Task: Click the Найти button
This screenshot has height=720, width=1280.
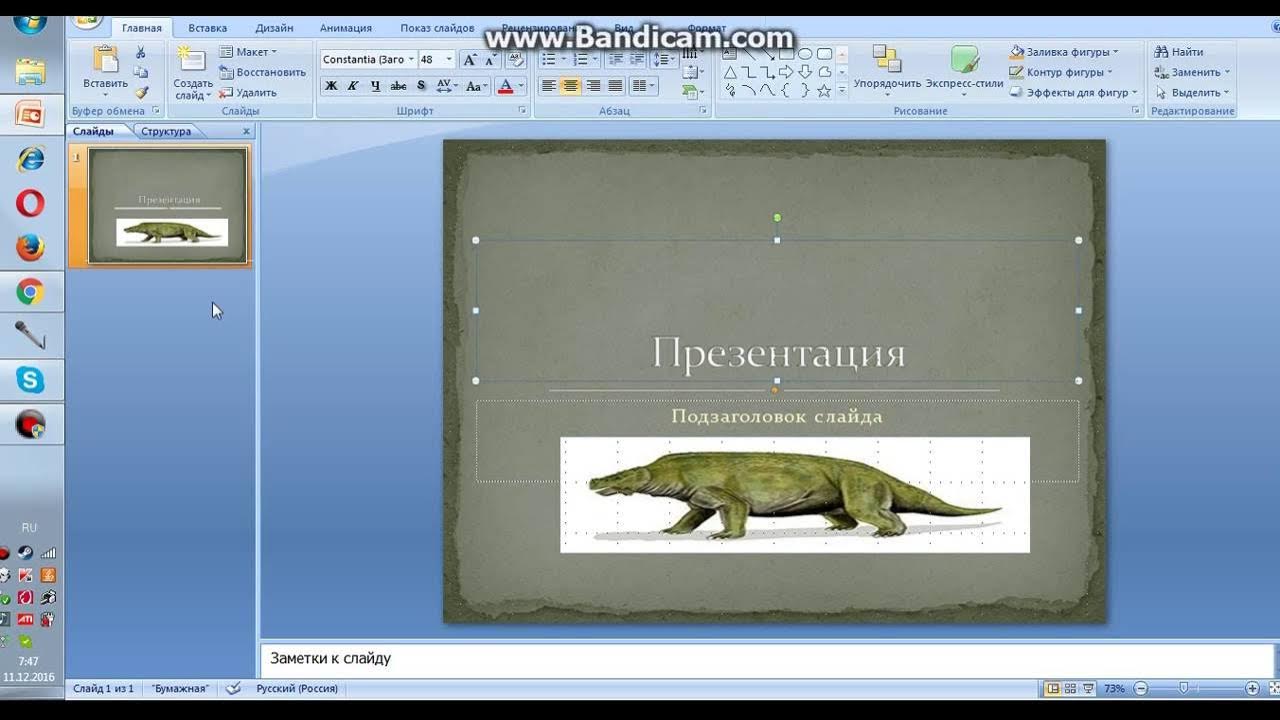Action: (1179, 52)
